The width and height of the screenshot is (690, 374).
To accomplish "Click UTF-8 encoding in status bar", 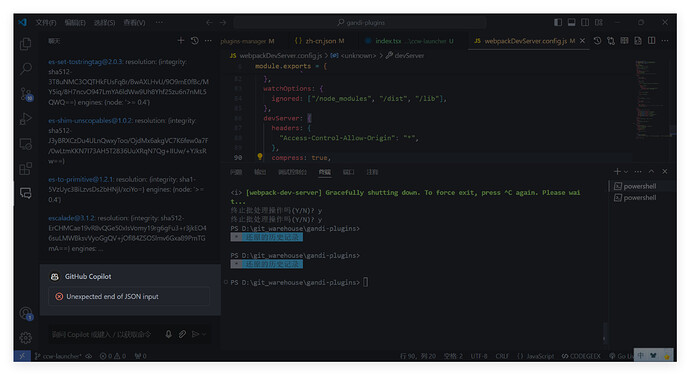I will tap(479, 356).
